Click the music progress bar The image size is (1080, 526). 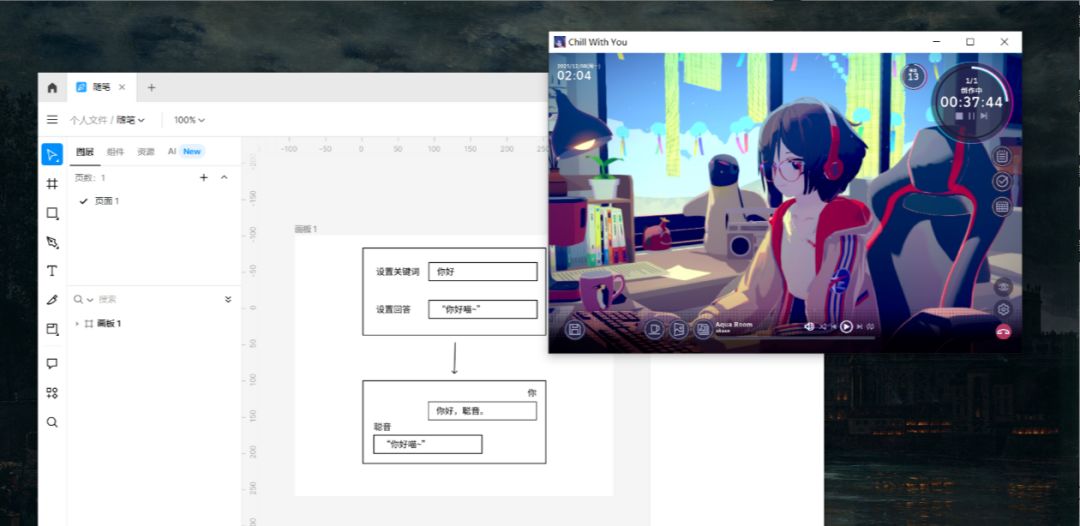coord(796,337)
